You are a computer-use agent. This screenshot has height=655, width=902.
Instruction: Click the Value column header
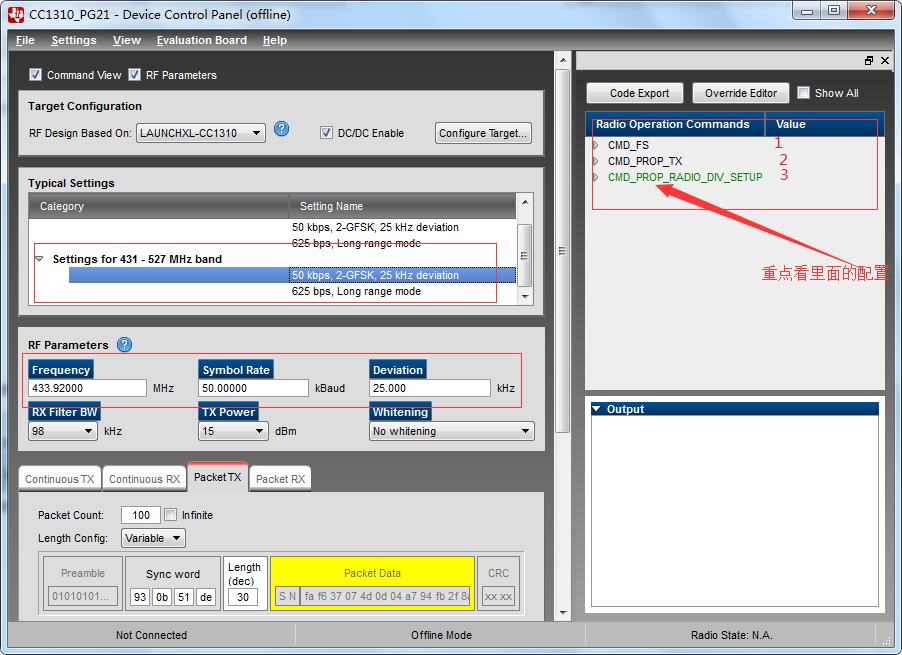(824, 124)
